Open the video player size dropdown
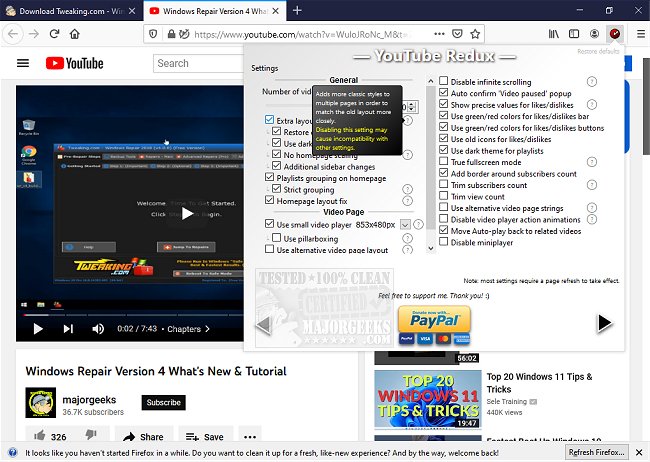Screen dimensions: 650x462 [405, 225]
